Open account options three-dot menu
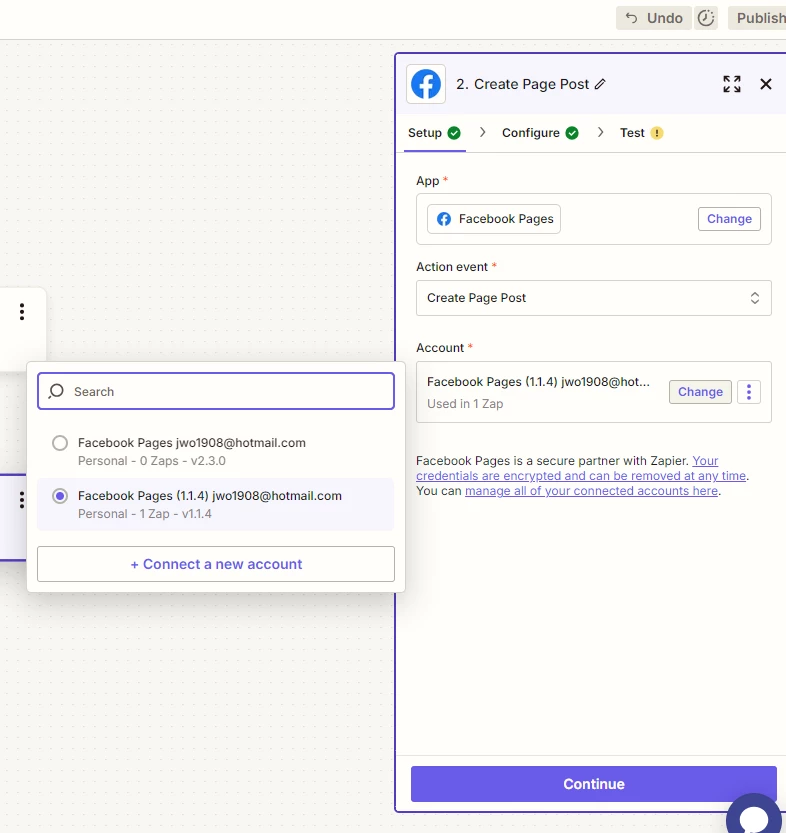The height and width of the screenshot is (833, 786). [x=749, y=392]
